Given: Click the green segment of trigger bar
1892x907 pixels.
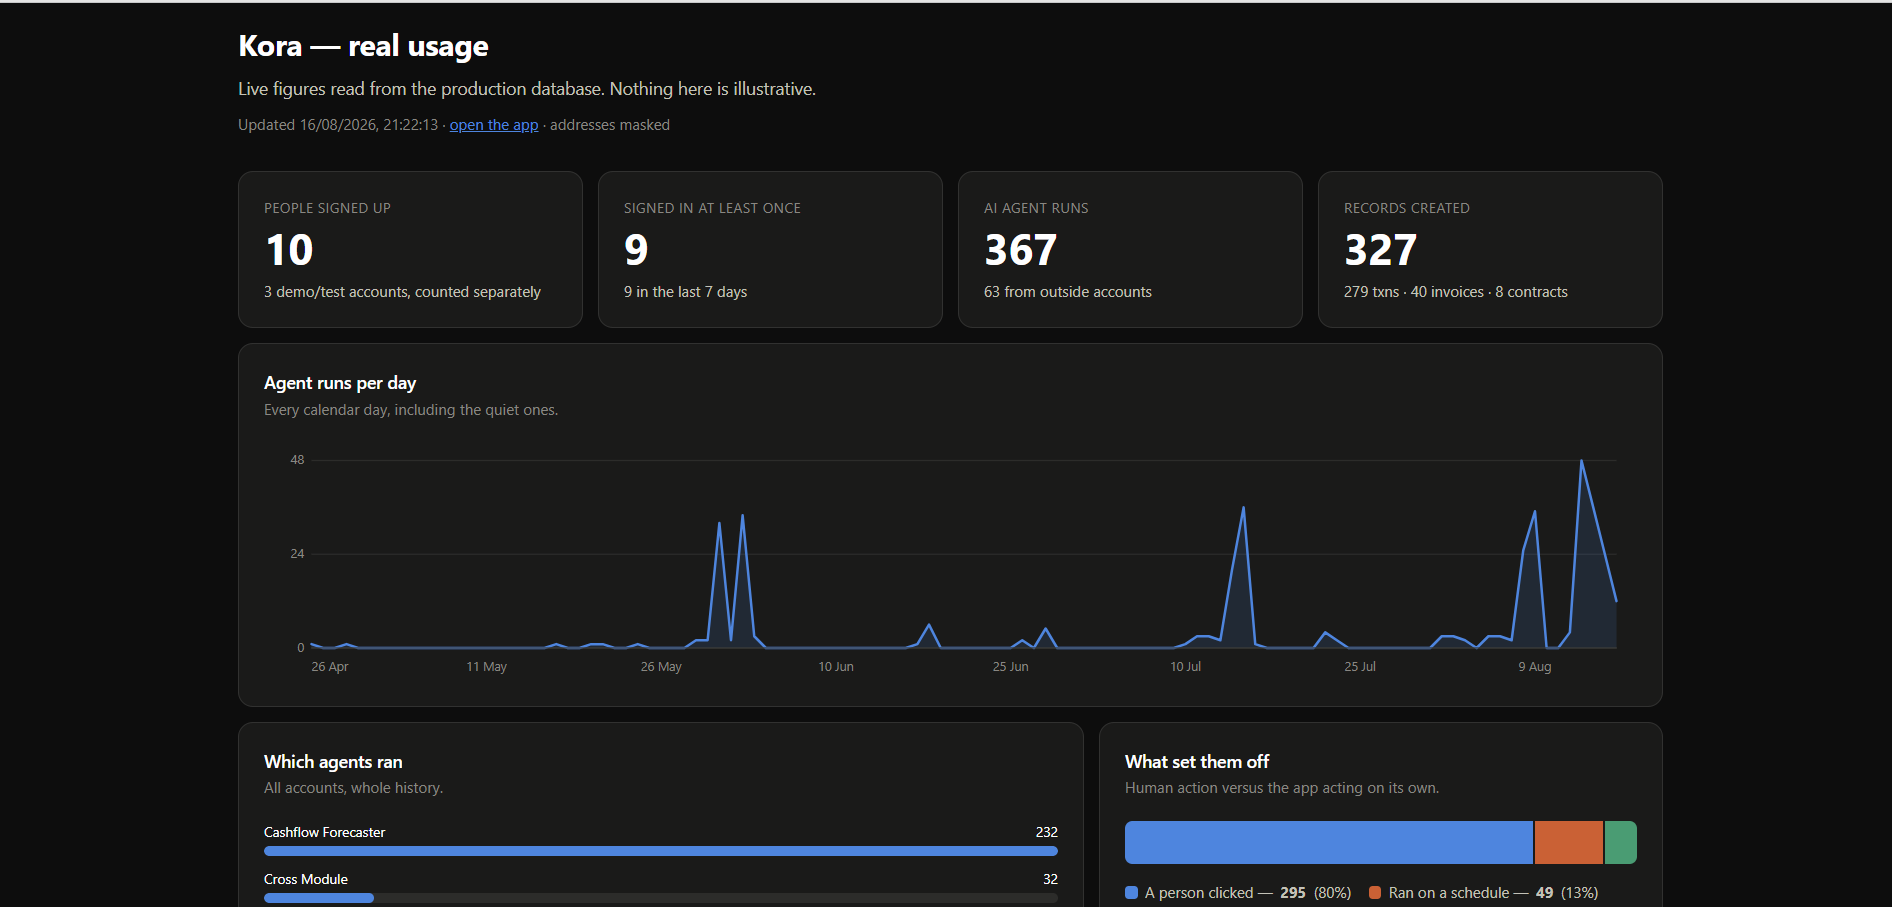Looking at the screenshot, I should tap(1621, 842).
